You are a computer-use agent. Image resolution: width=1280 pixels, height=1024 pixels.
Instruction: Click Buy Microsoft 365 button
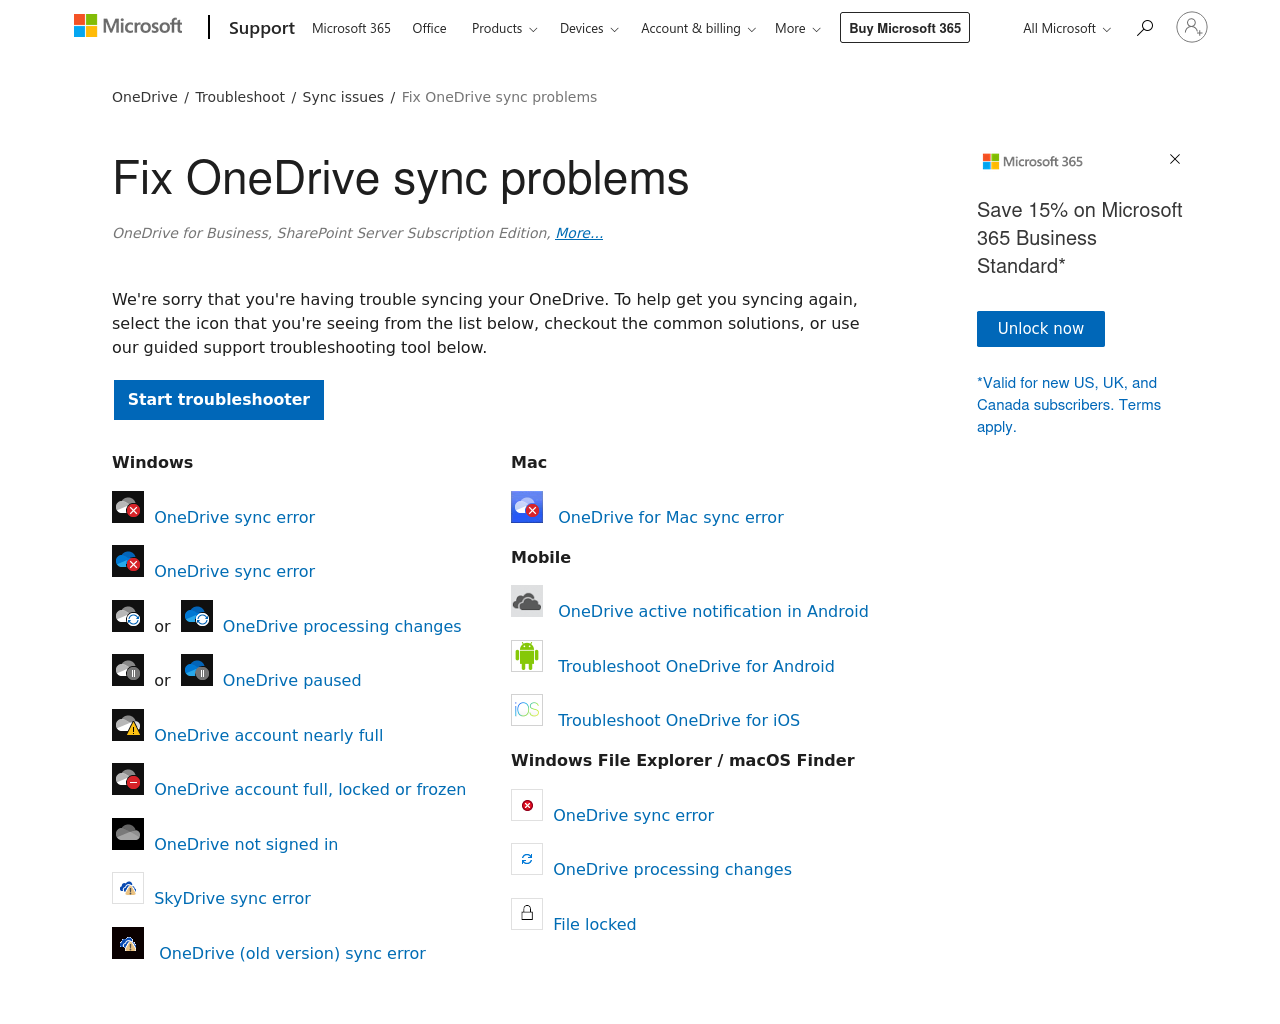click(x=905, y=28)
